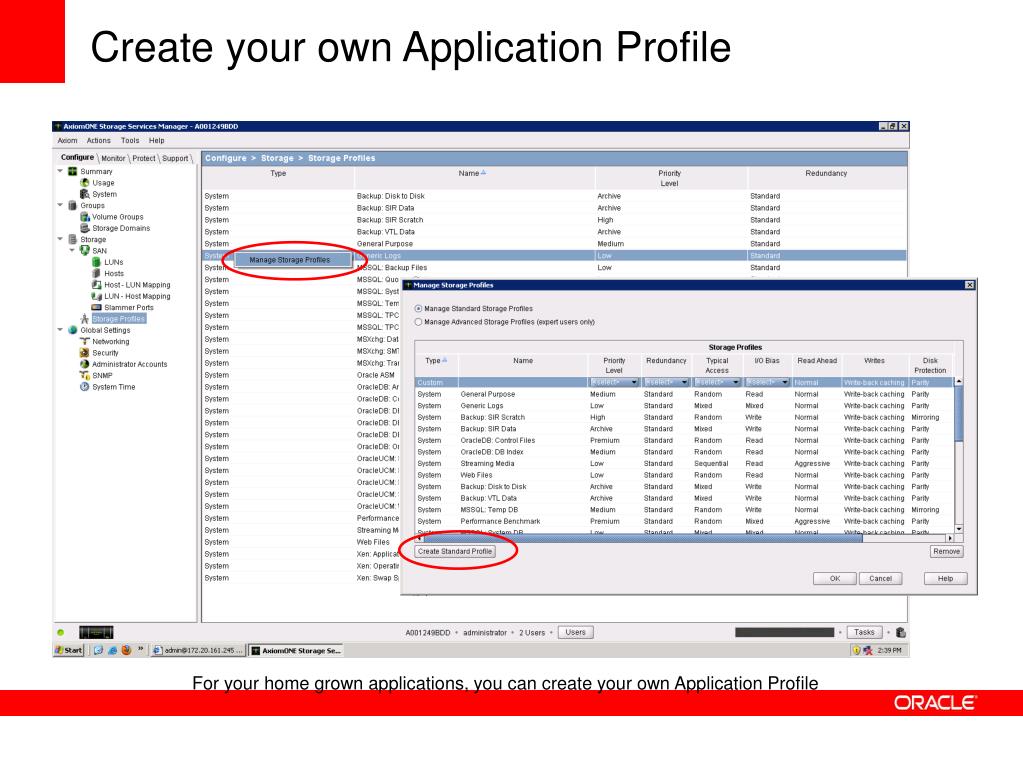Open the Windows Start menu
1023x767 pixels.
[69, 650]
